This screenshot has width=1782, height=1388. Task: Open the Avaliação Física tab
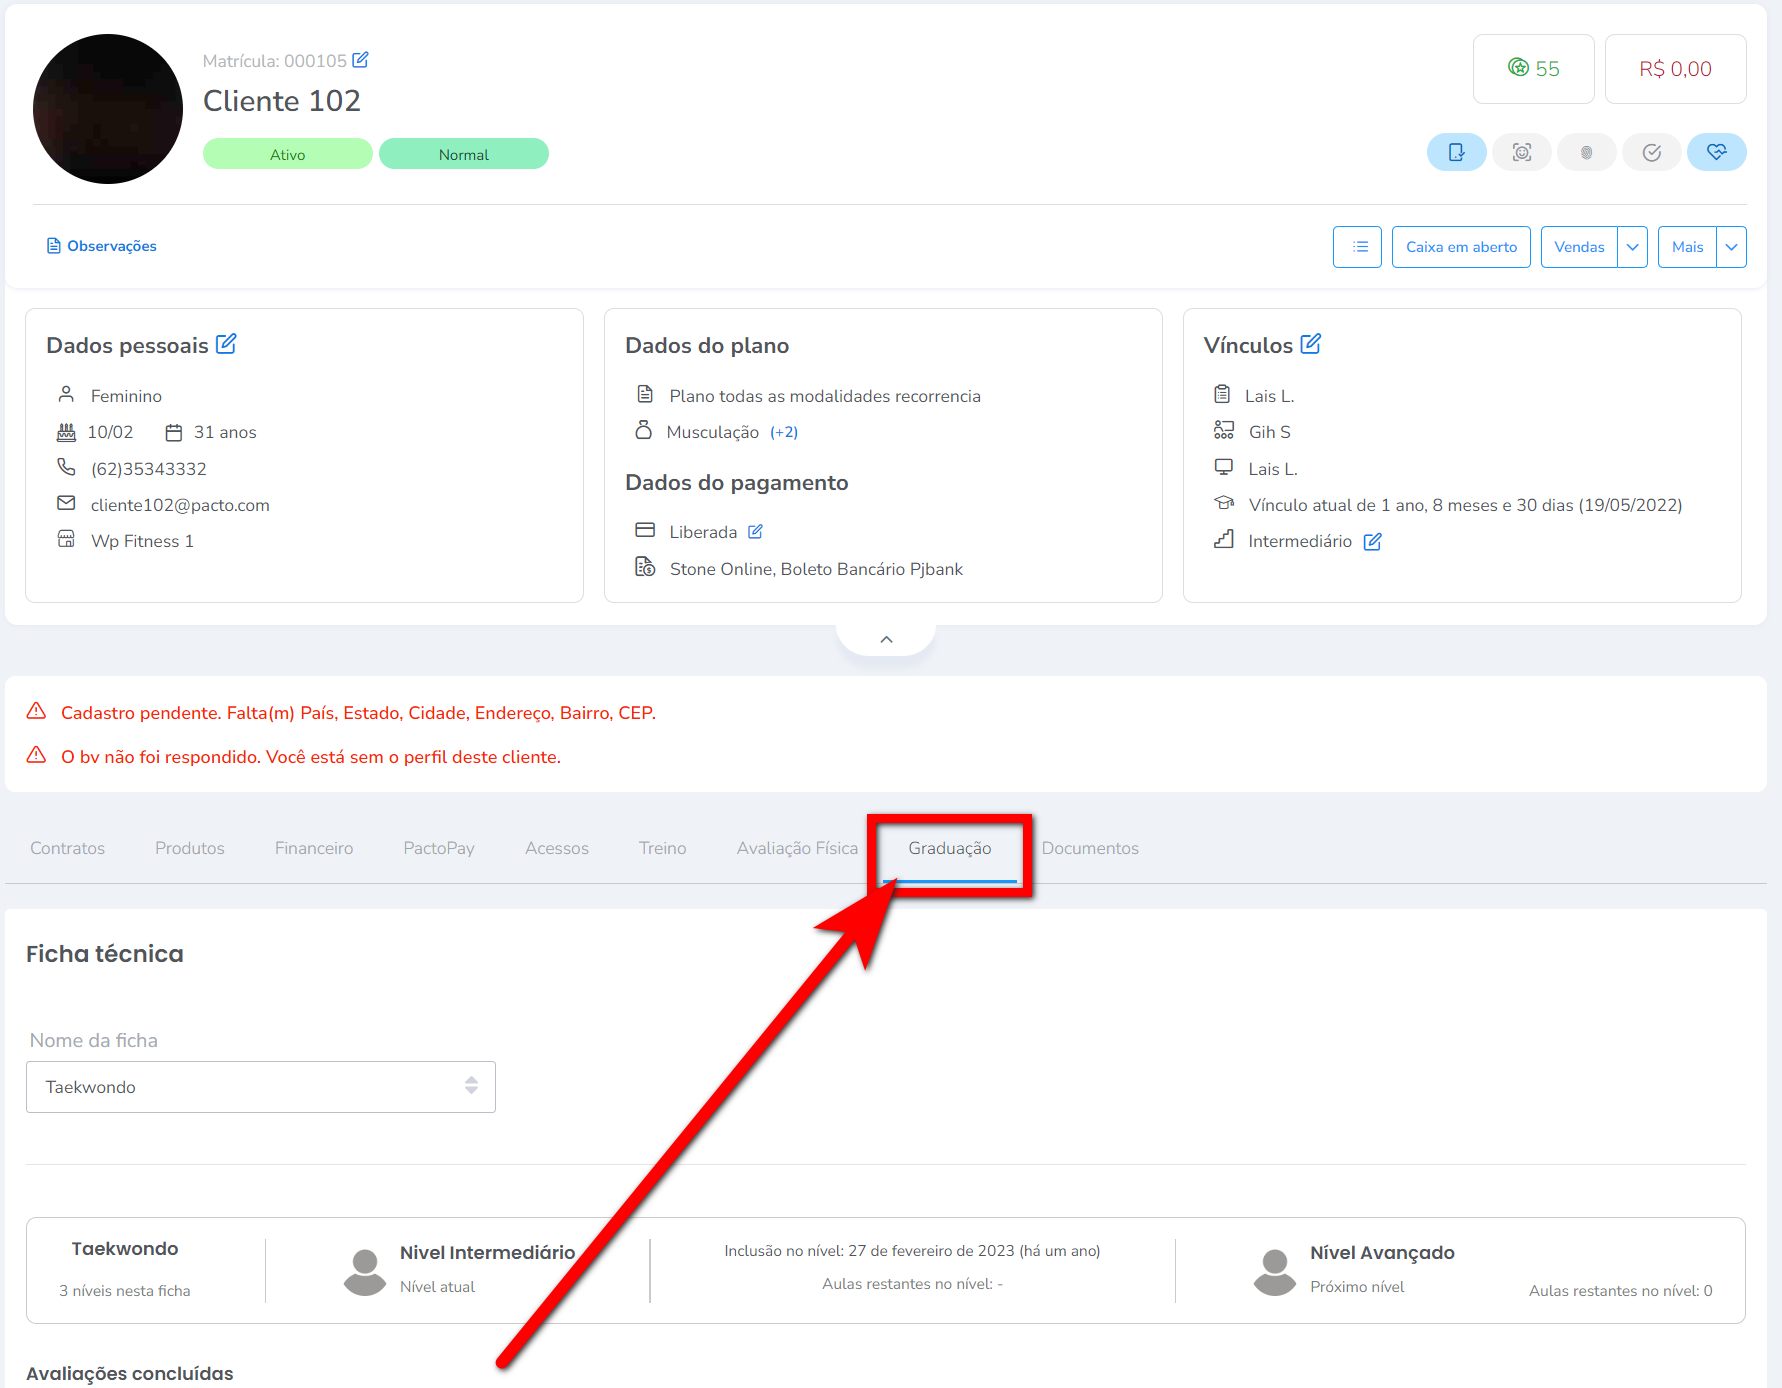[797, 848]
